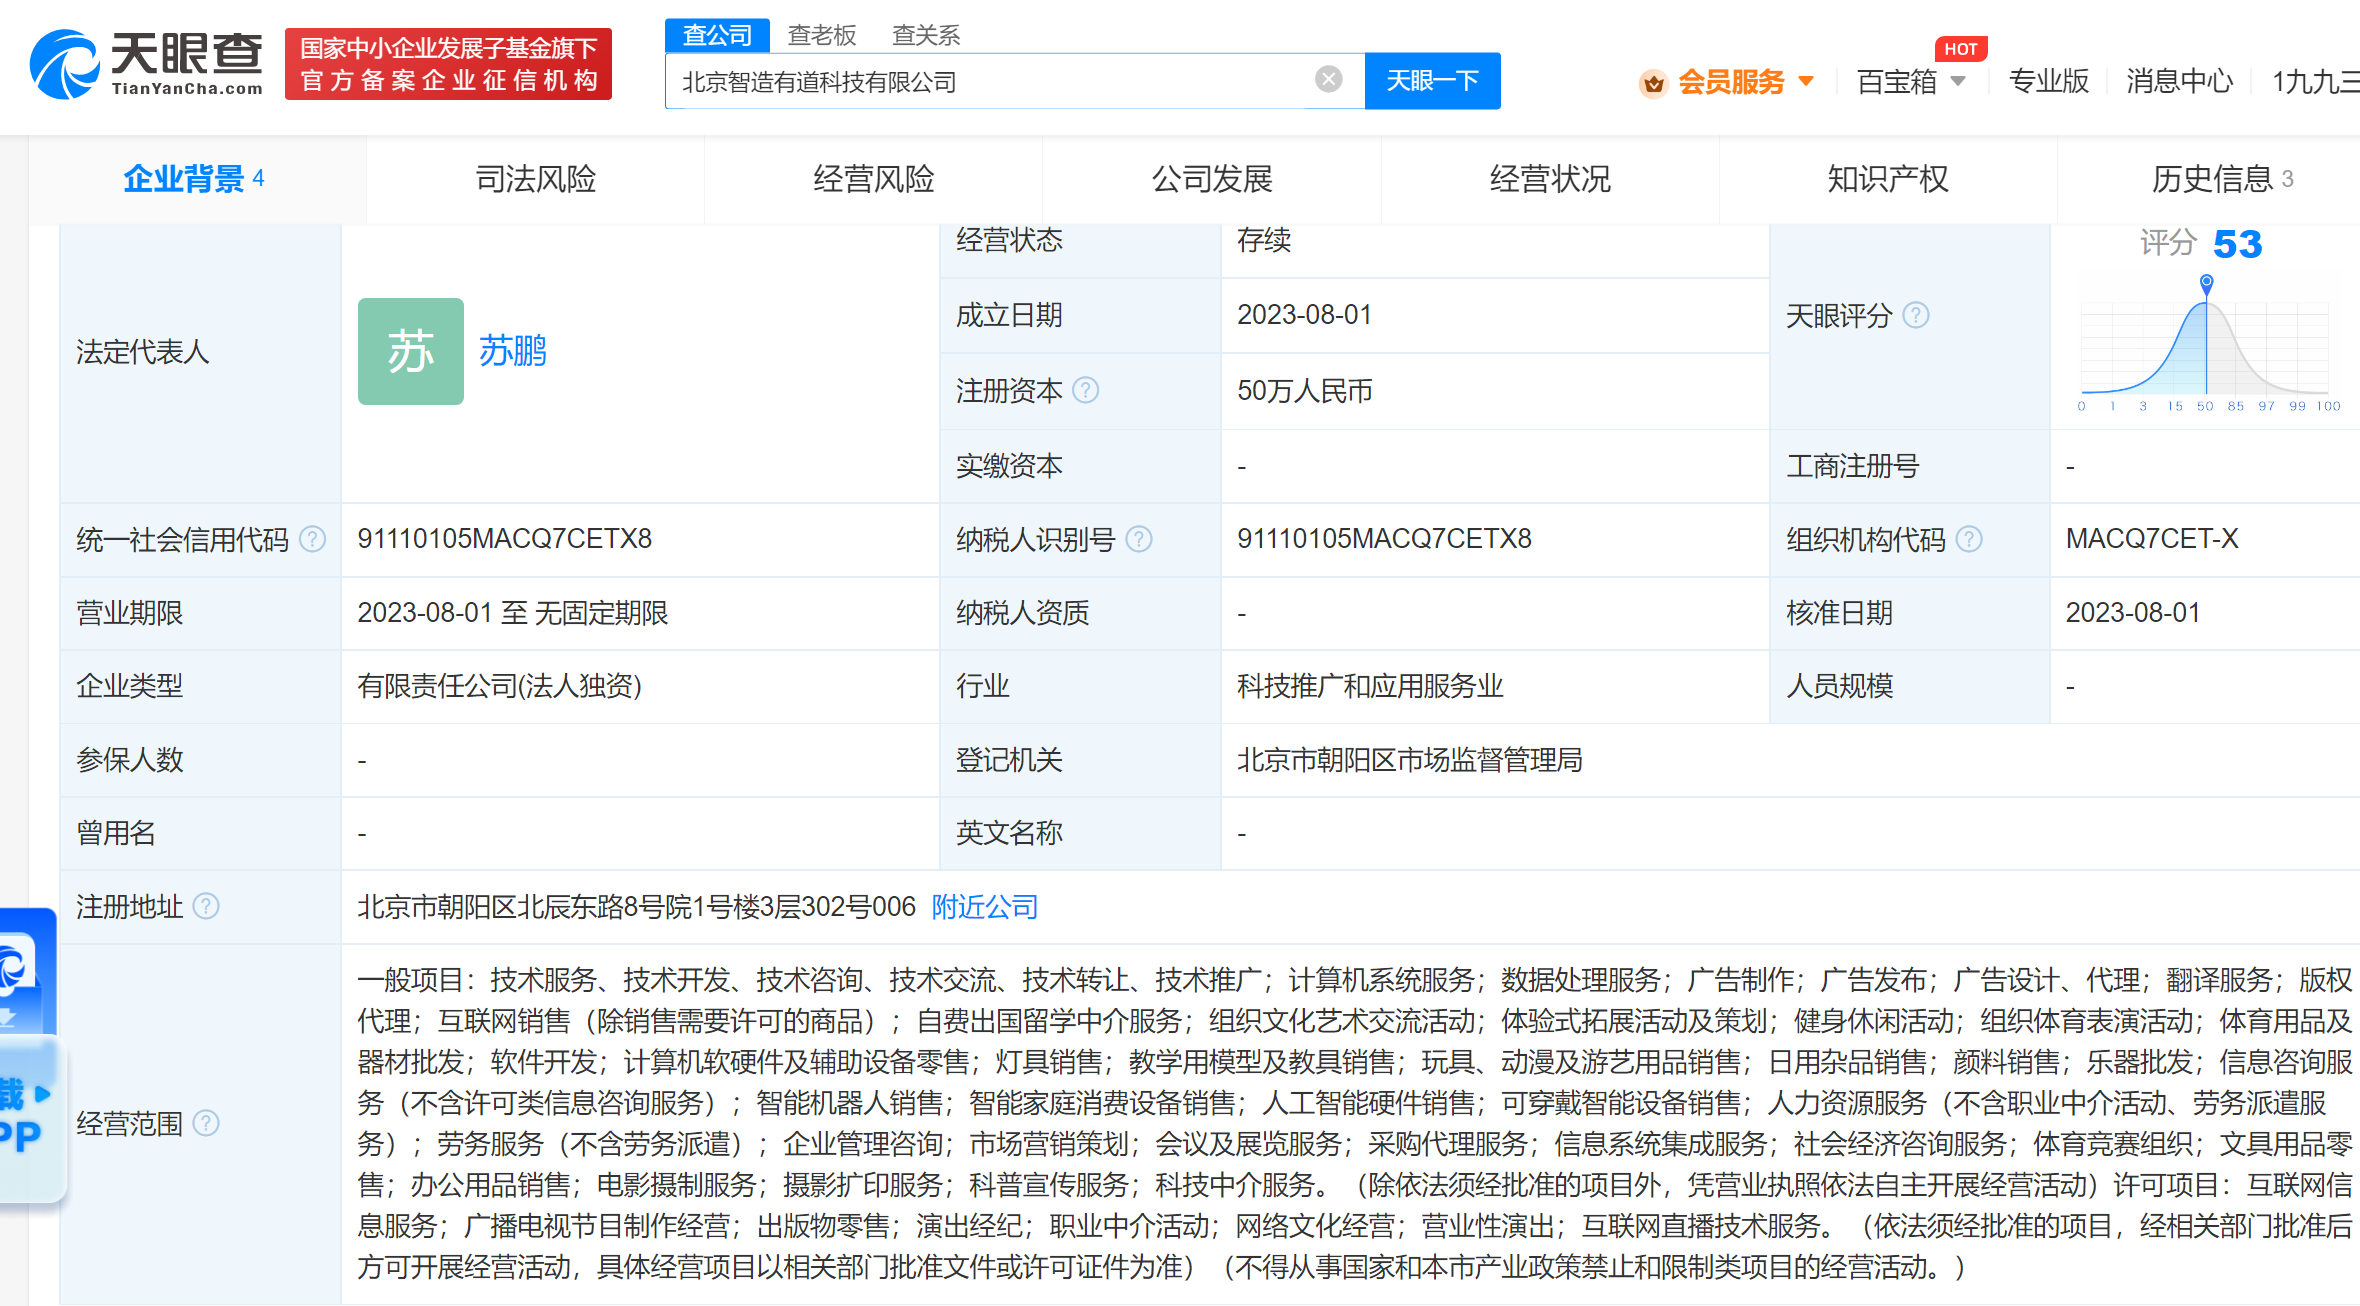The height and width of the screenshot is (1306, 2360).
Task: Select taxpayer ID value under 纳税人识别号
Action: [1384, 539]
